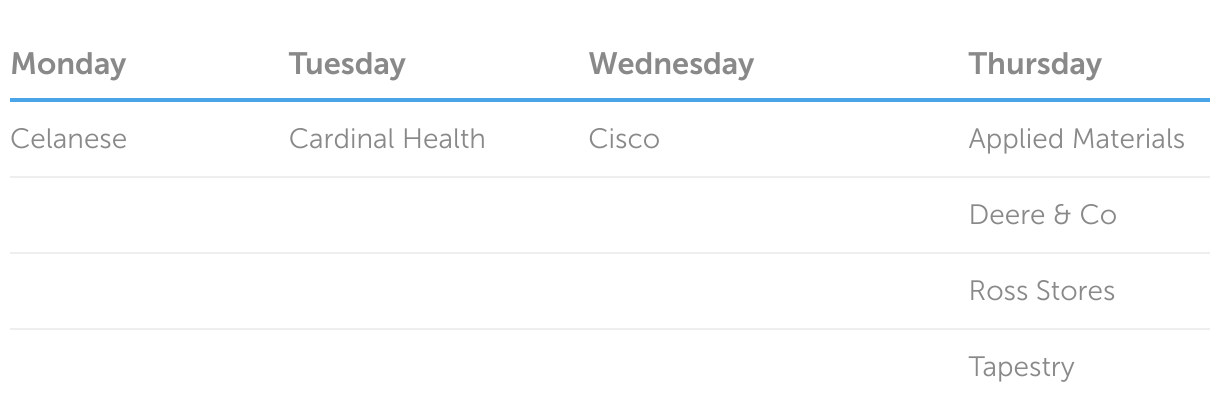Open Applied Materials in Thursday column
Screen dimensions: 1220x414
(x=1077, y=139)
